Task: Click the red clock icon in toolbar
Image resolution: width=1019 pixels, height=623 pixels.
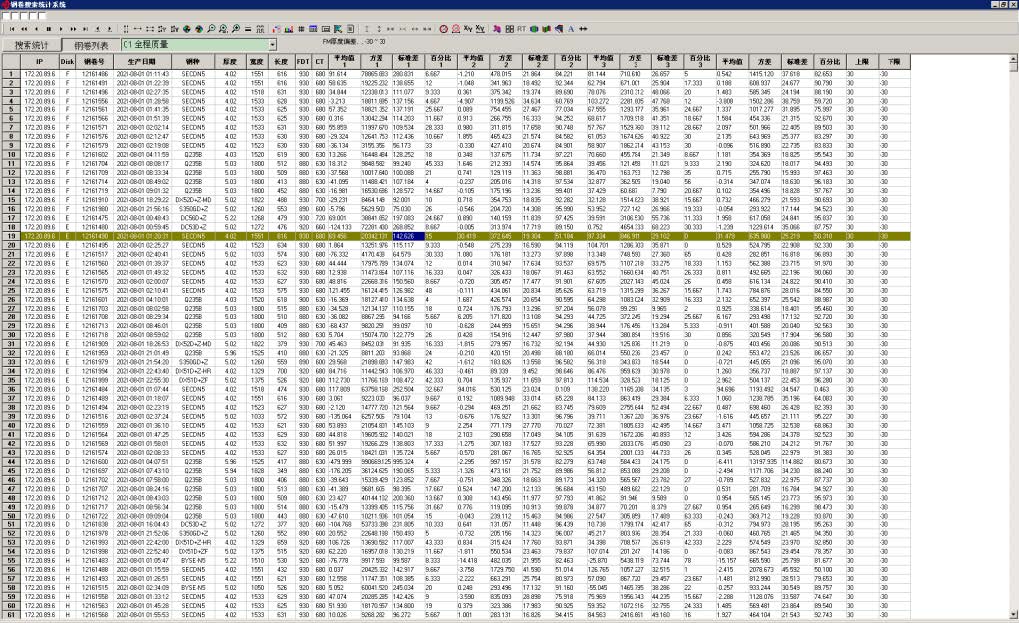Action: pos(443,29)
